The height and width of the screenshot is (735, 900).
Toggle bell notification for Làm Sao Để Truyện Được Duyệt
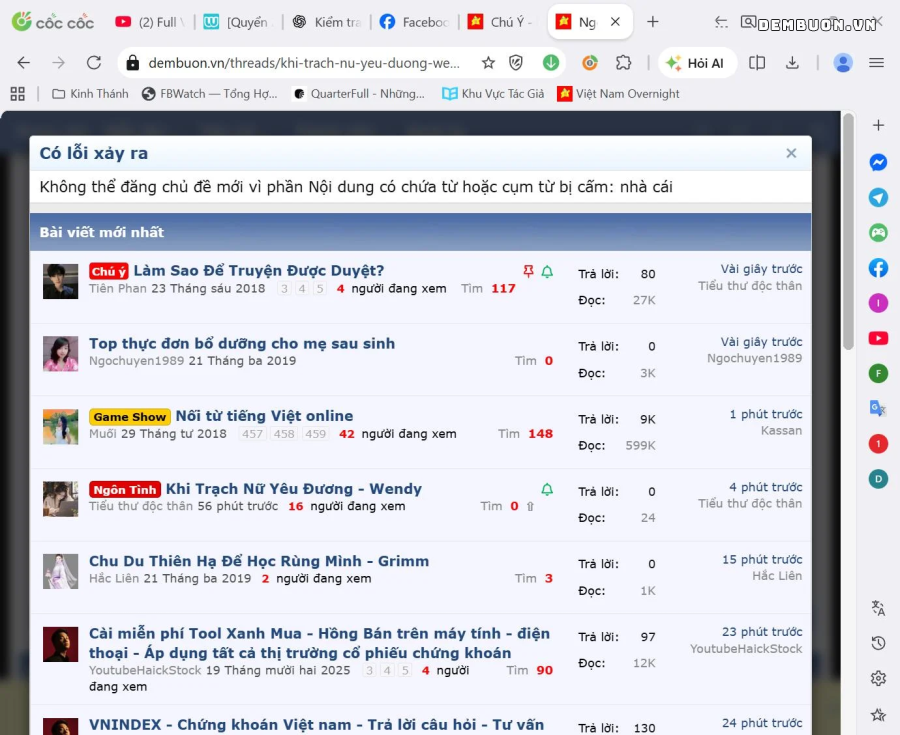[548, 271]
